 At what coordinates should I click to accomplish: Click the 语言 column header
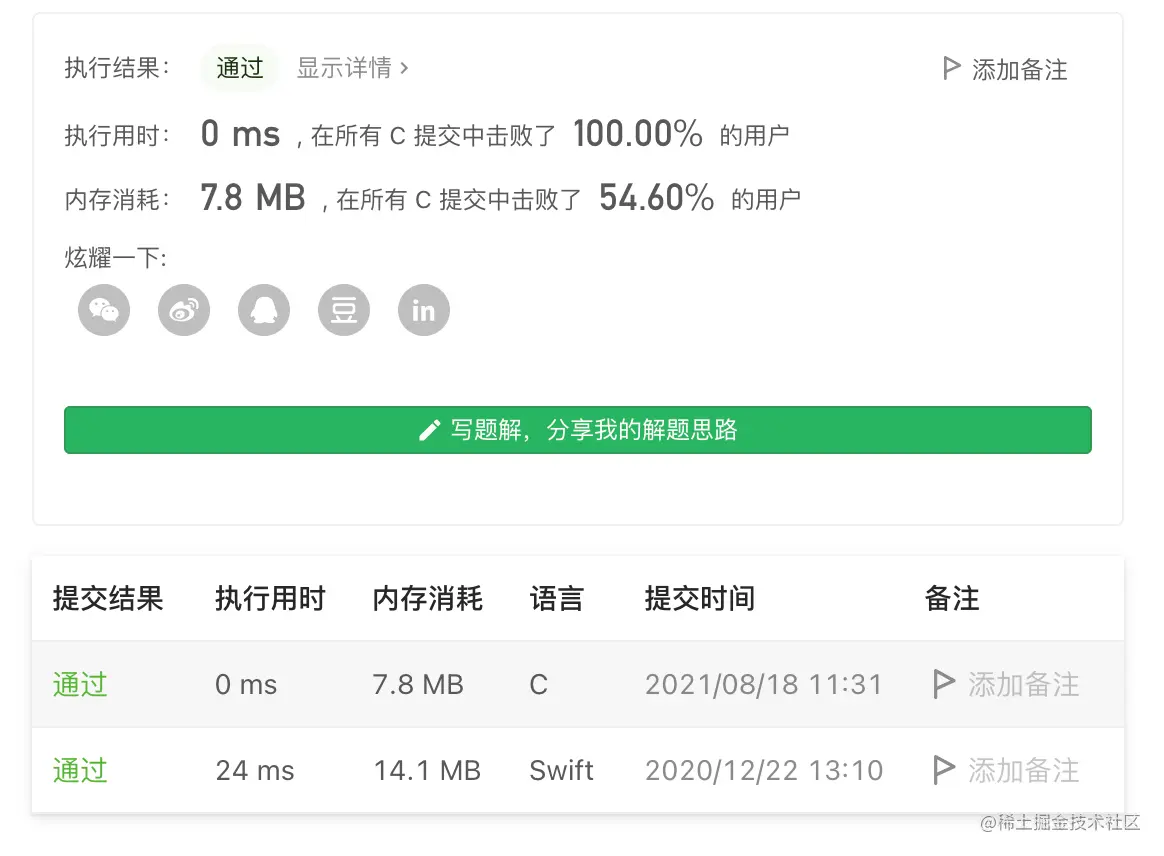556,599
